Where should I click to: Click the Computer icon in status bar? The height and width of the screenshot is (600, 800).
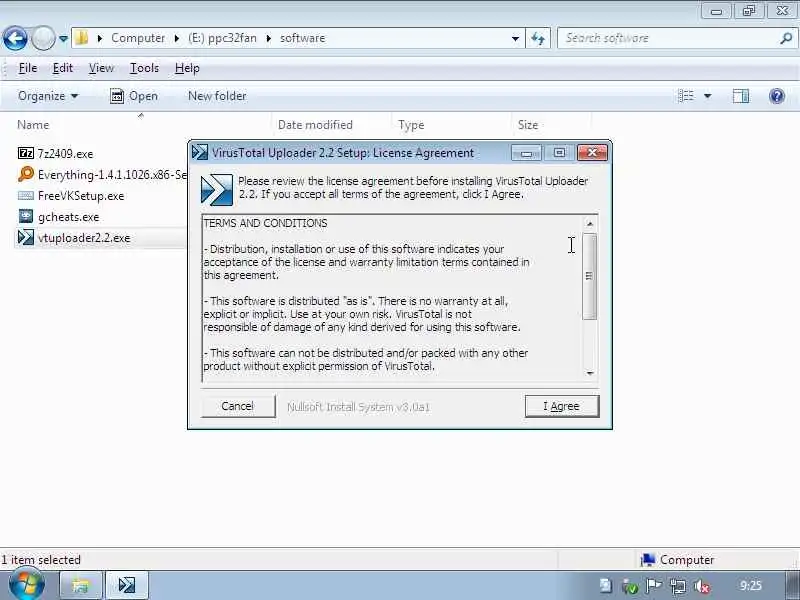(648, 560)
